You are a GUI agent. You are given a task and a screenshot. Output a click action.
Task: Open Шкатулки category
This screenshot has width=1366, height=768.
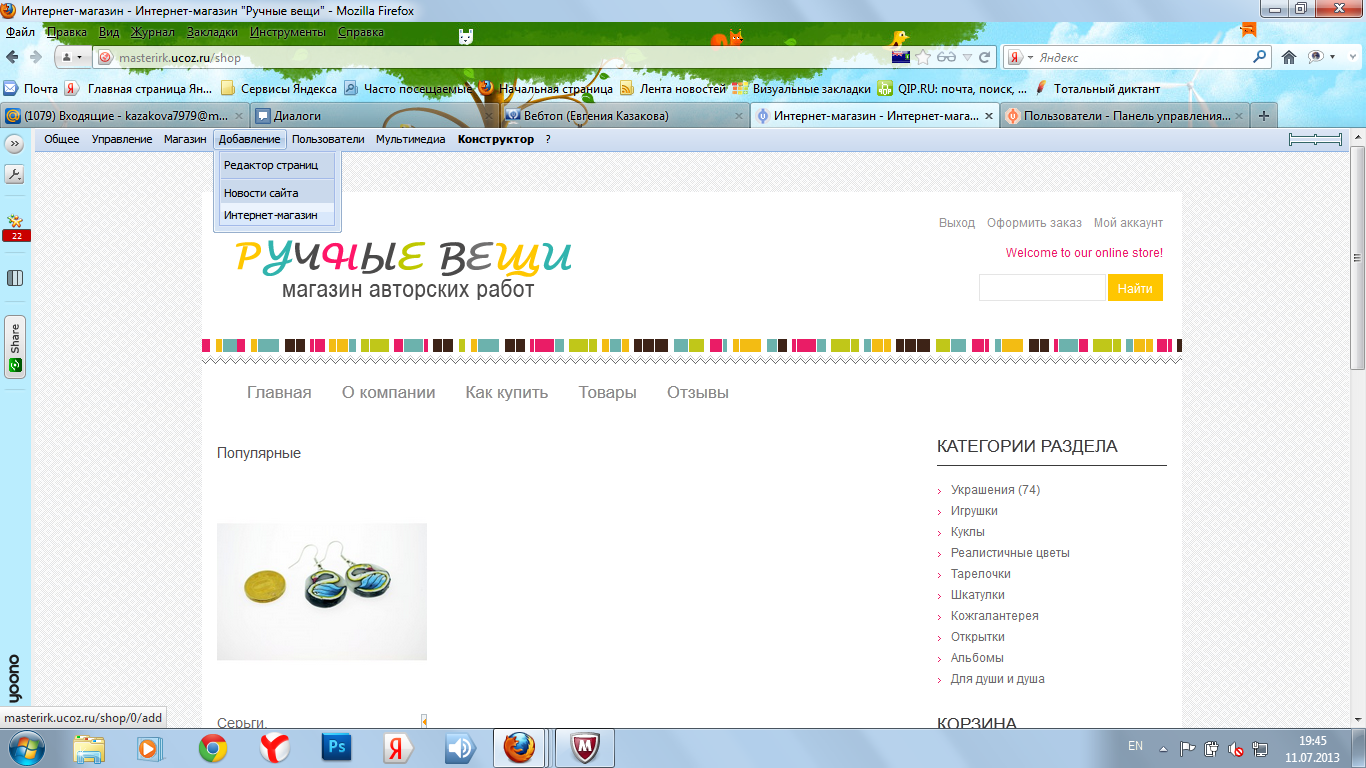(978, 595)
